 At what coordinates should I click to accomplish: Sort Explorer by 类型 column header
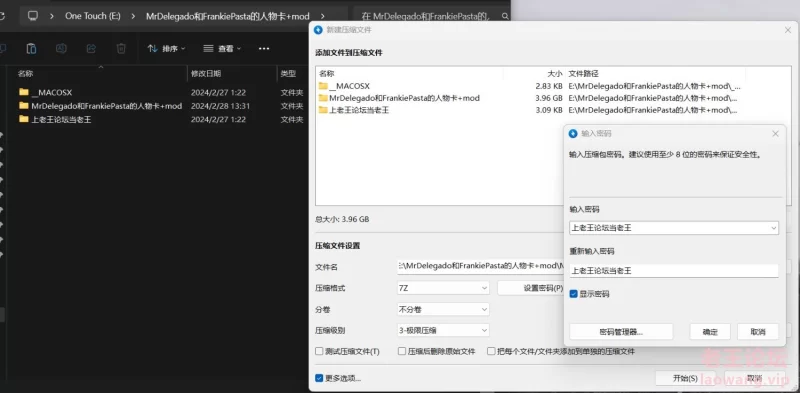288,73
